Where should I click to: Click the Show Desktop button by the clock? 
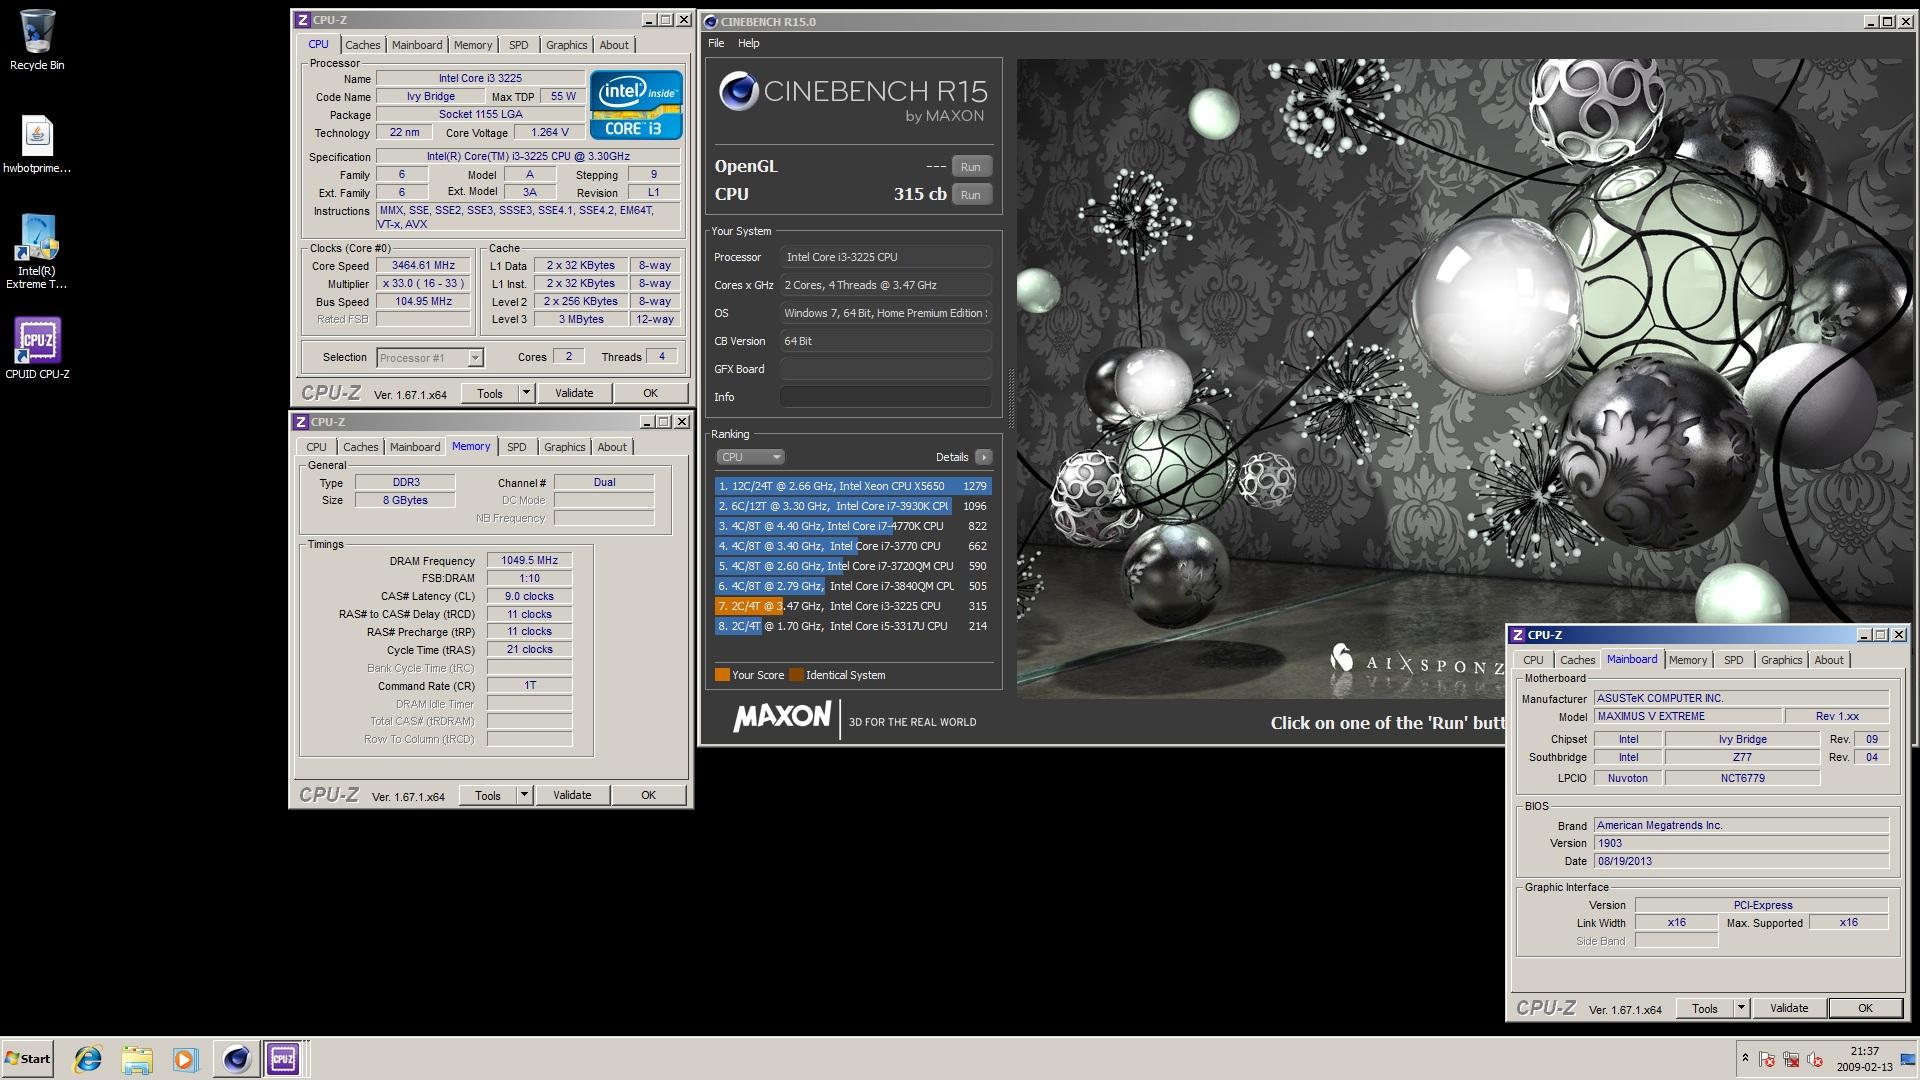(x=1906, y=1058)
